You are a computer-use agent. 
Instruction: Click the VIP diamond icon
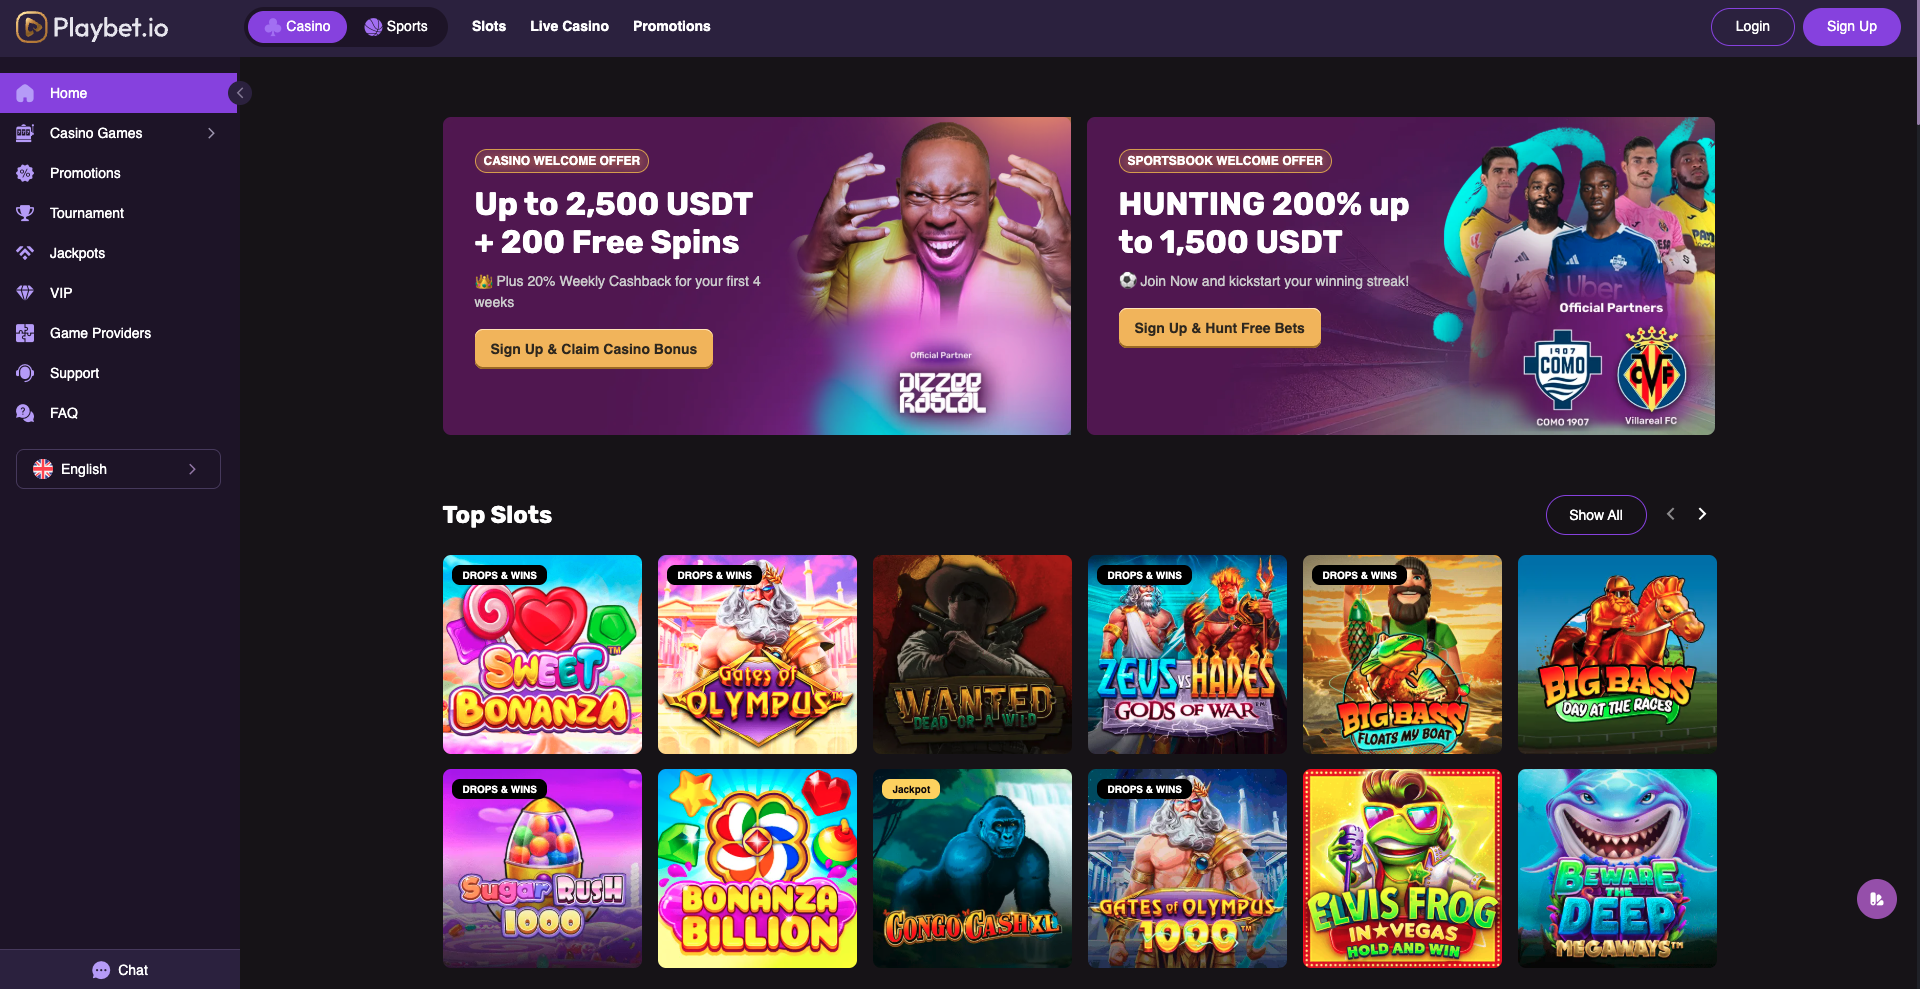click(x=25, y=293)
